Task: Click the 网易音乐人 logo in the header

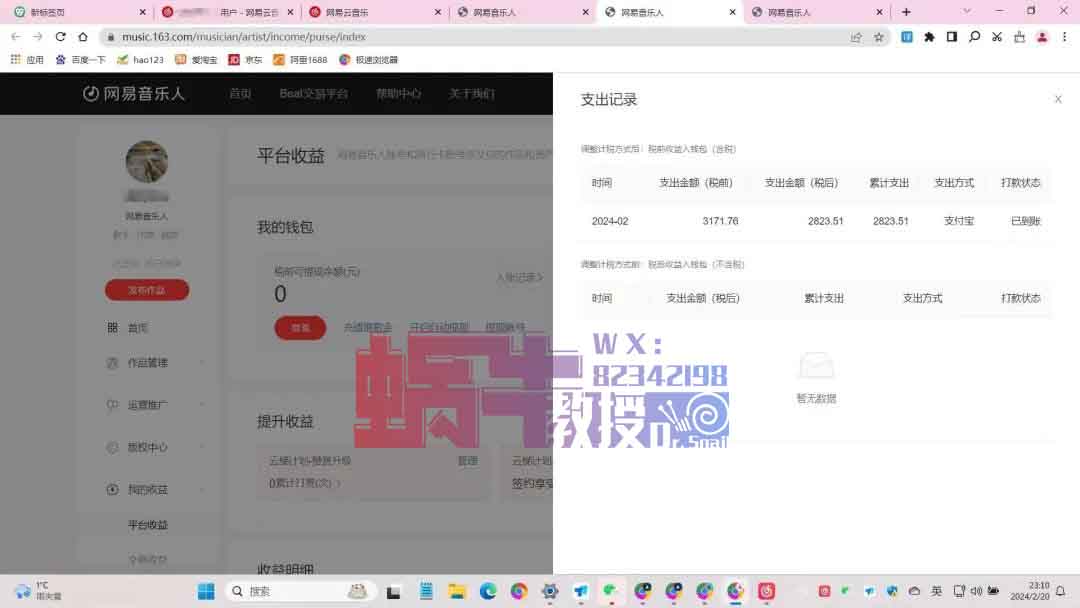Action: (x=134, y=93)
